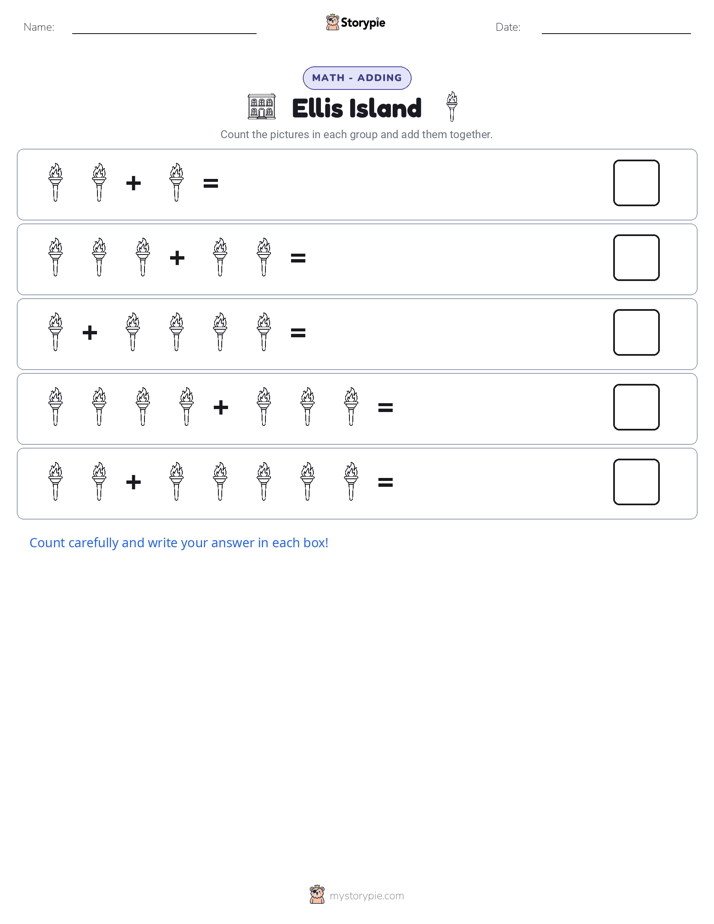The image size is (714, 924).
Task: Select the answer box in the third row
Action: [636, 332]
